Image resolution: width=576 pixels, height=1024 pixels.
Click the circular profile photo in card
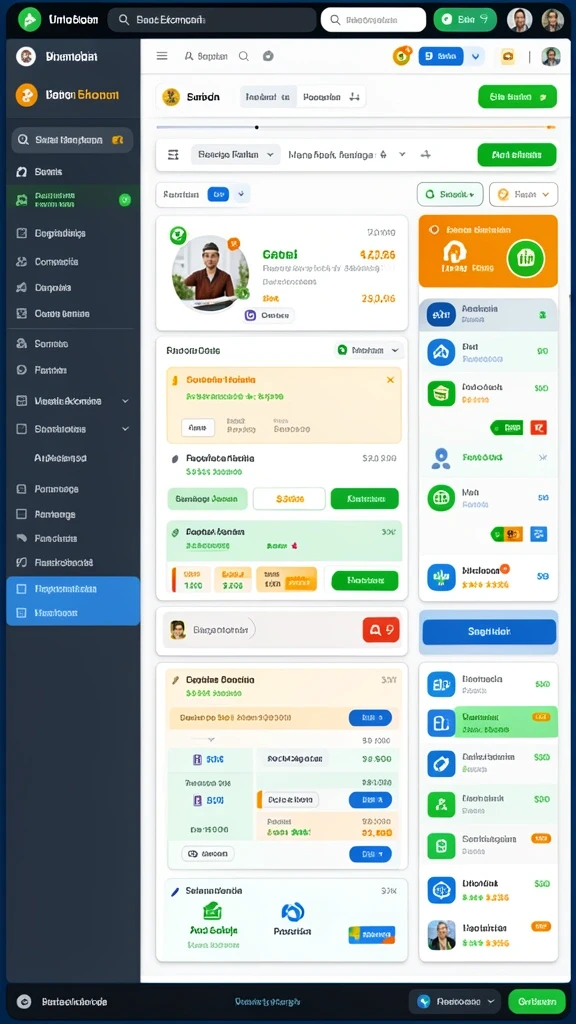click(x=210, y=273)
